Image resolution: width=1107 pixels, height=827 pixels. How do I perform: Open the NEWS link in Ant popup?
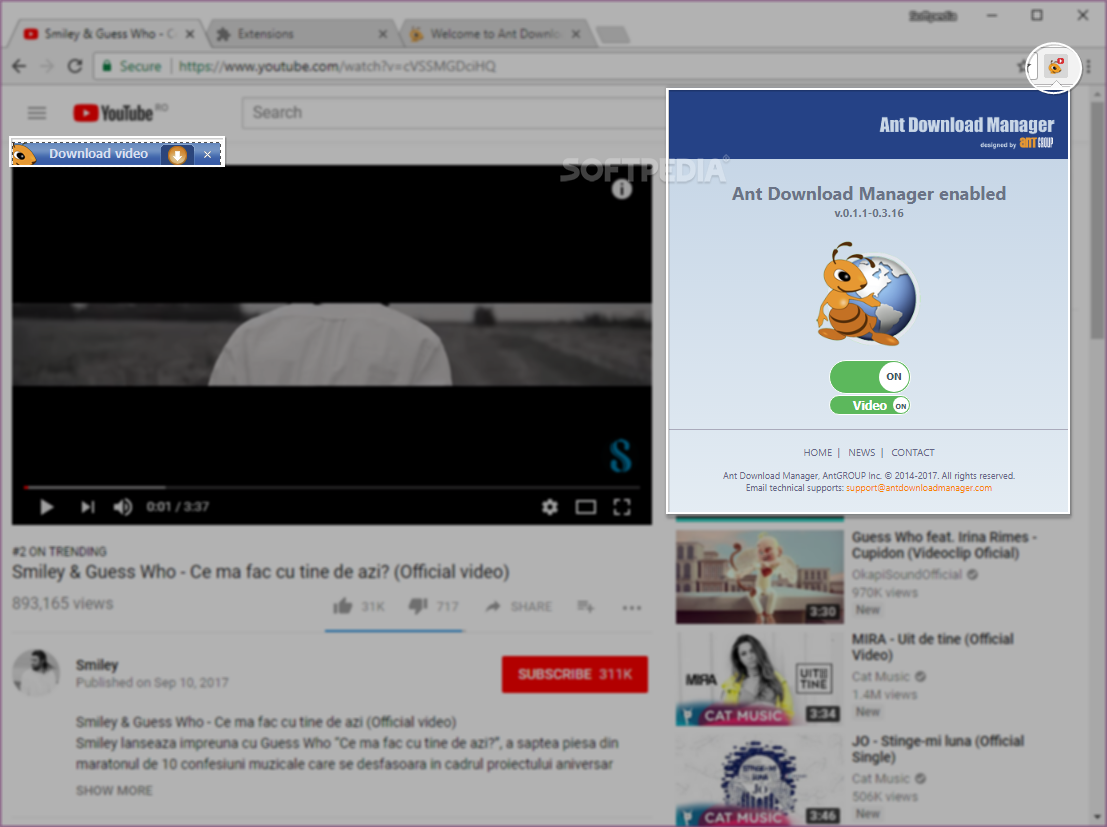point(861,453)
